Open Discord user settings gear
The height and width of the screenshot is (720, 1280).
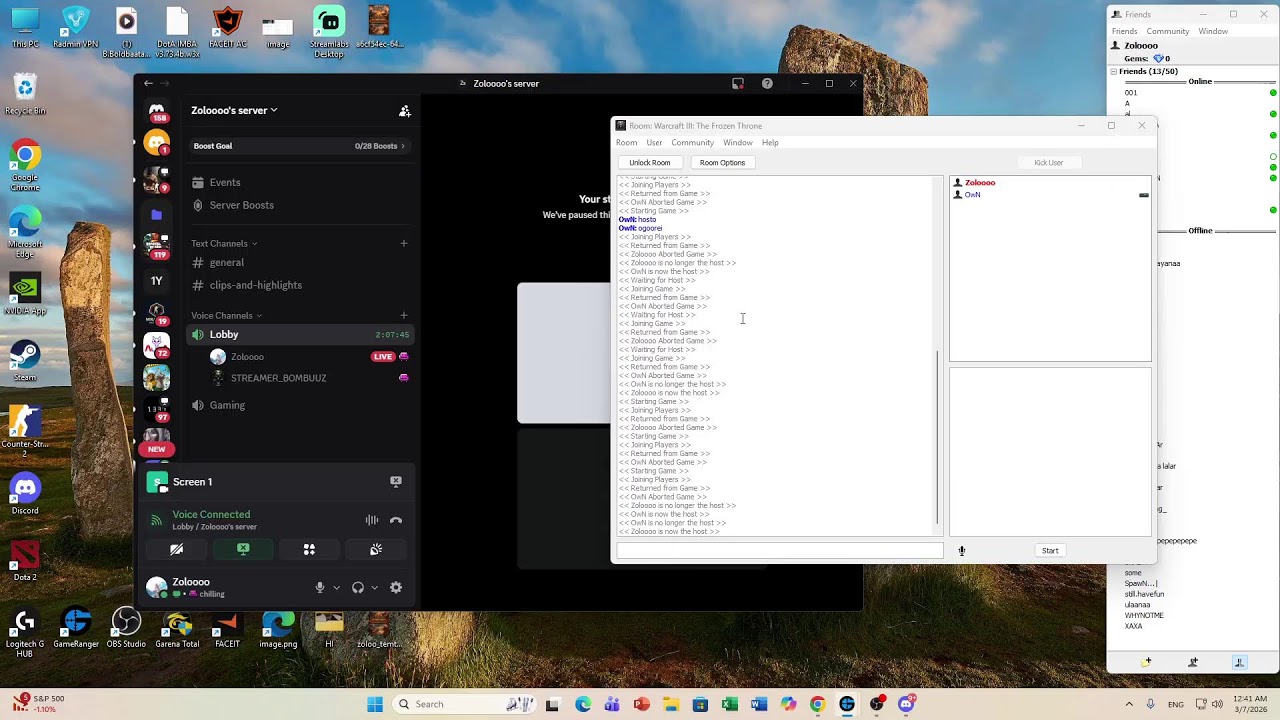[x=396, y=588]
